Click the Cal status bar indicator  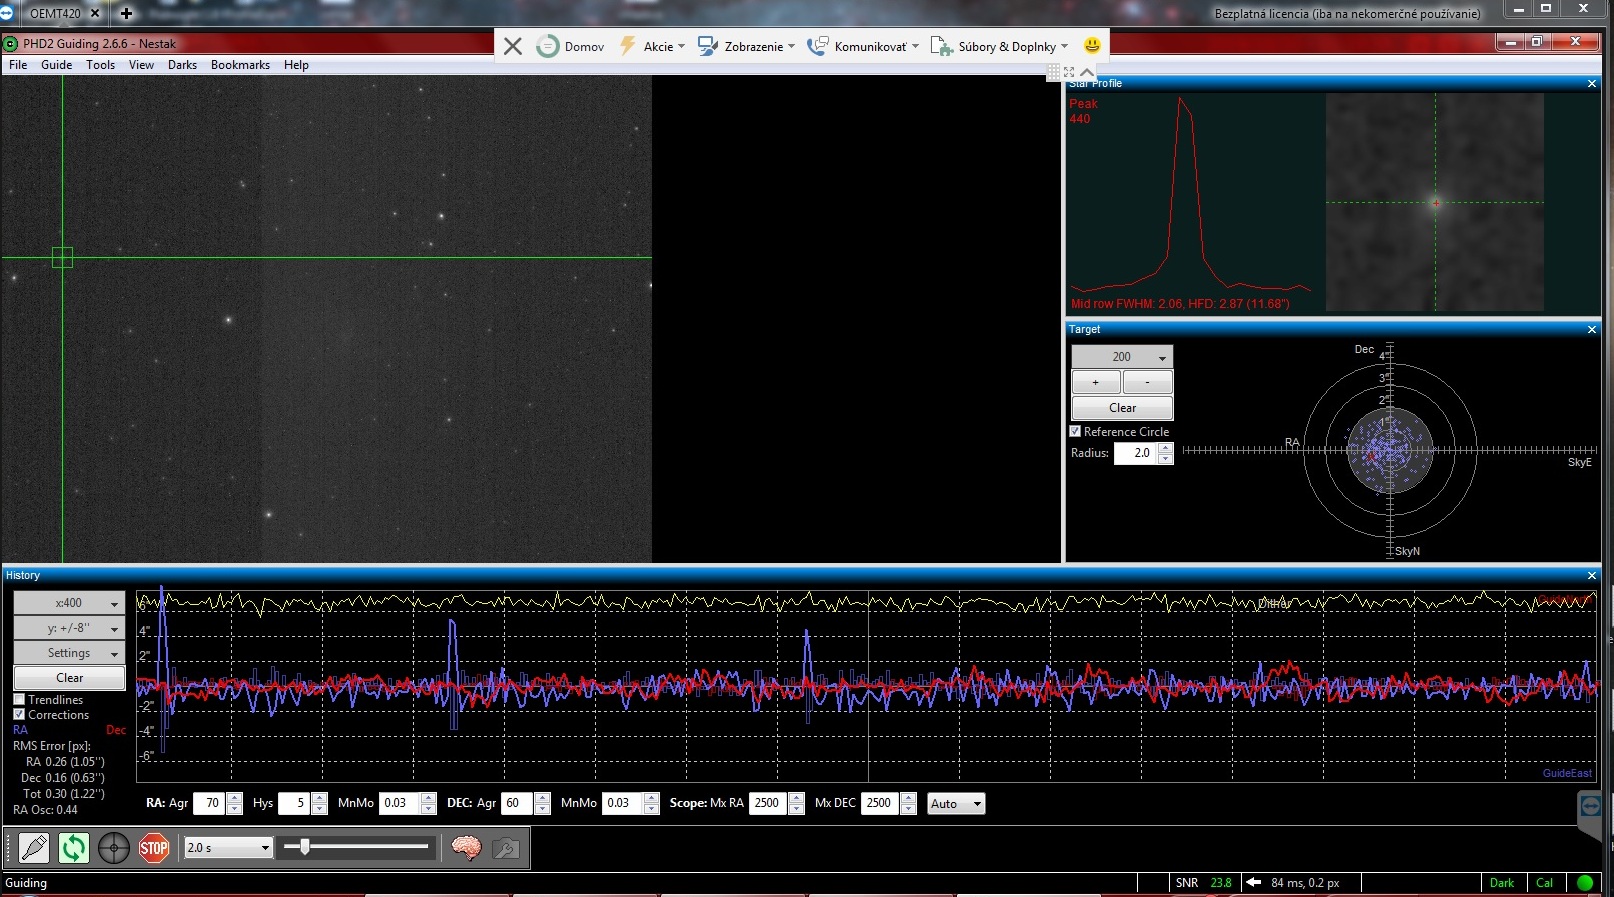pyautogui.click(x=1544, y=883)
